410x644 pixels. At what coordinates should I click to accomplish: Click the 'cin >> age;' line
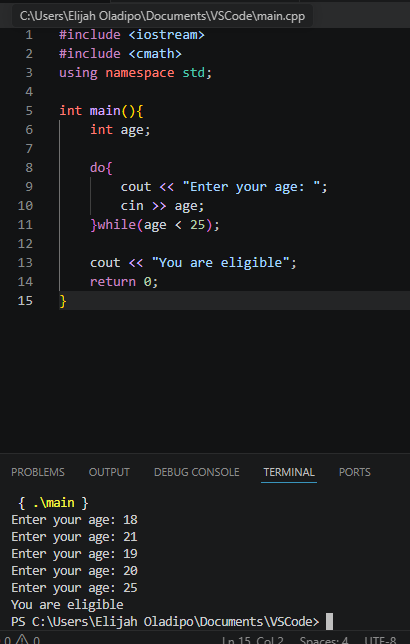162,206
